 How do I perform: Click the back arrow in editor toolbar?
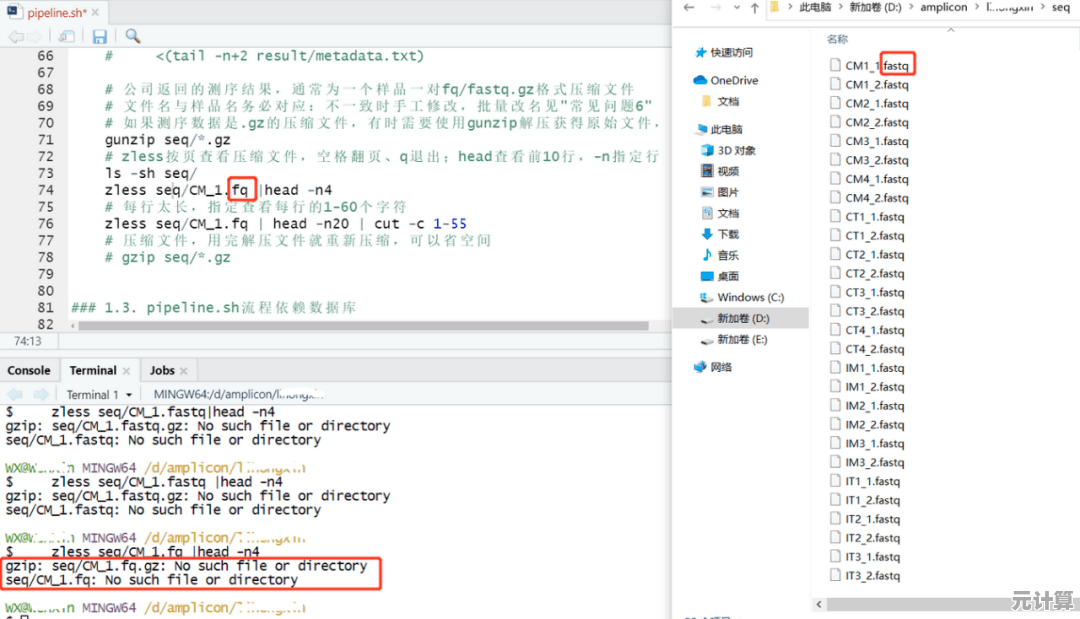[16, 36]
